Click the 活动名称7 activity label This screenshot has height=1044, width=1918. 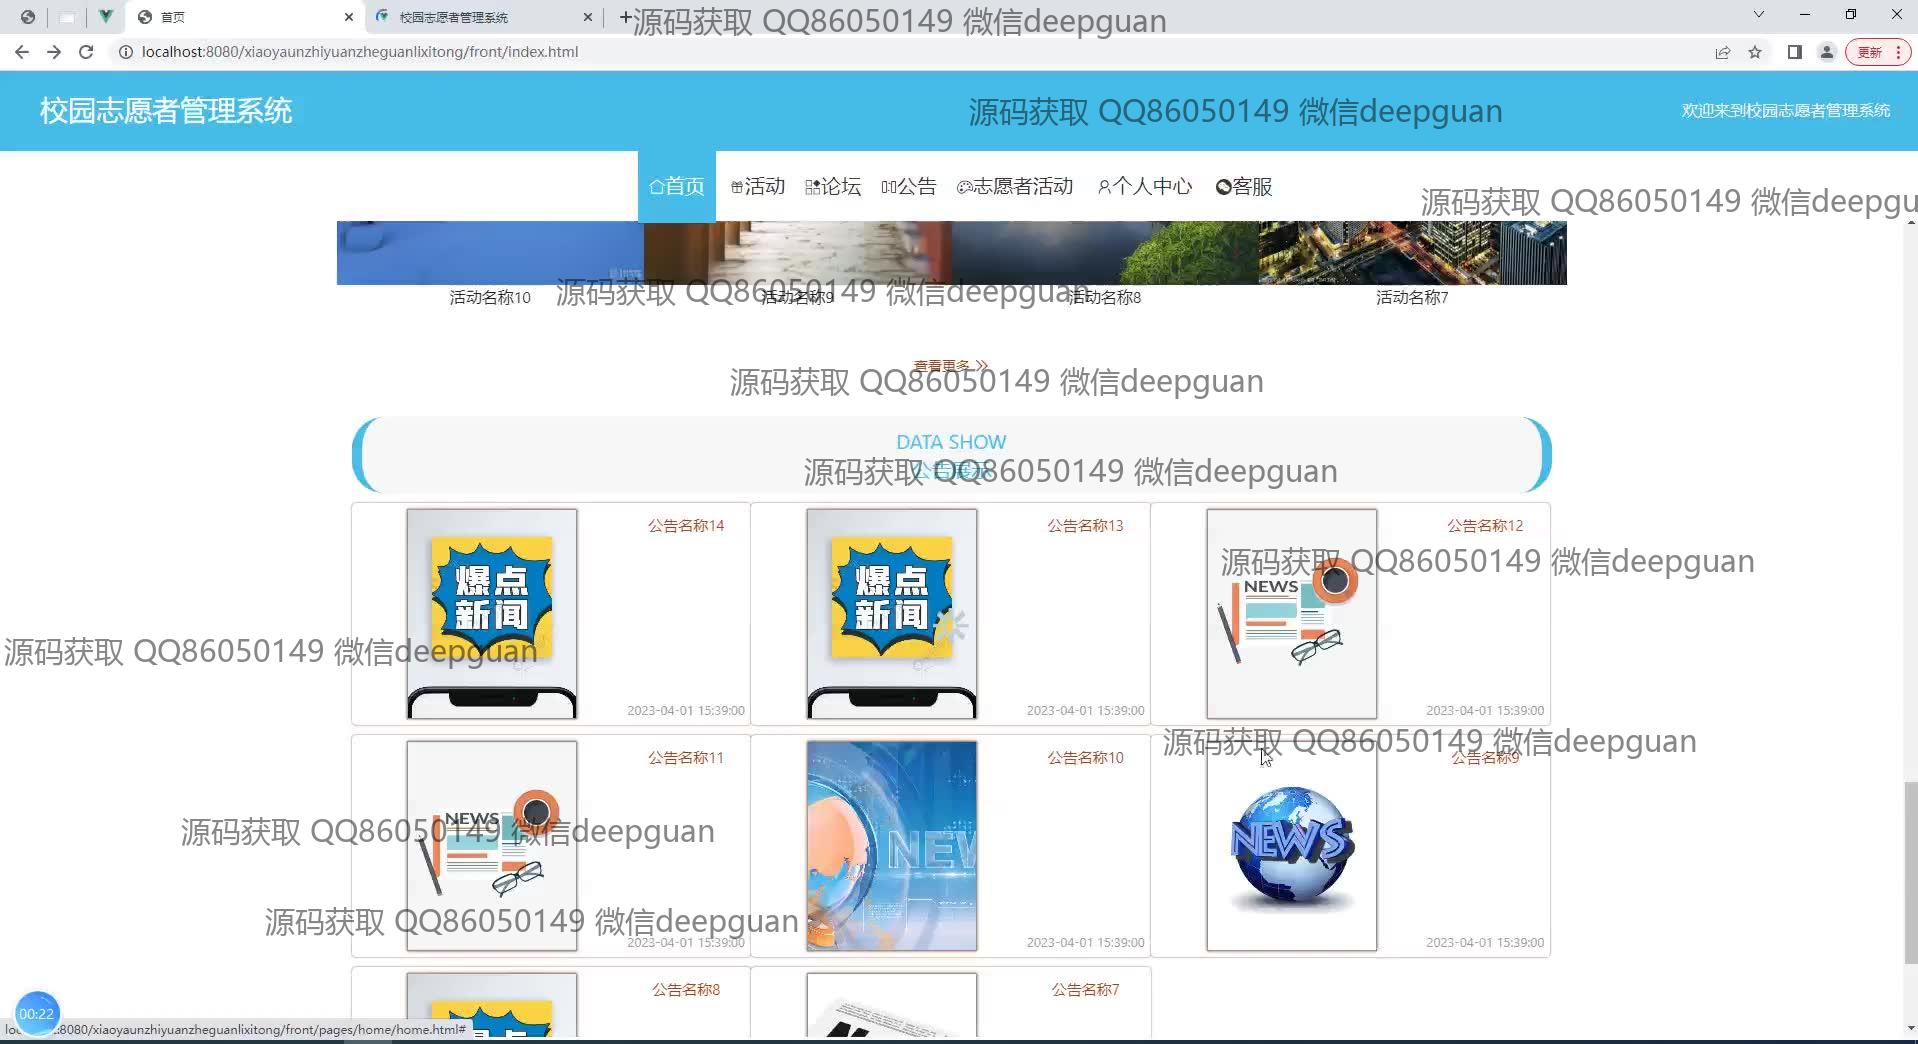coord(1412,297)
